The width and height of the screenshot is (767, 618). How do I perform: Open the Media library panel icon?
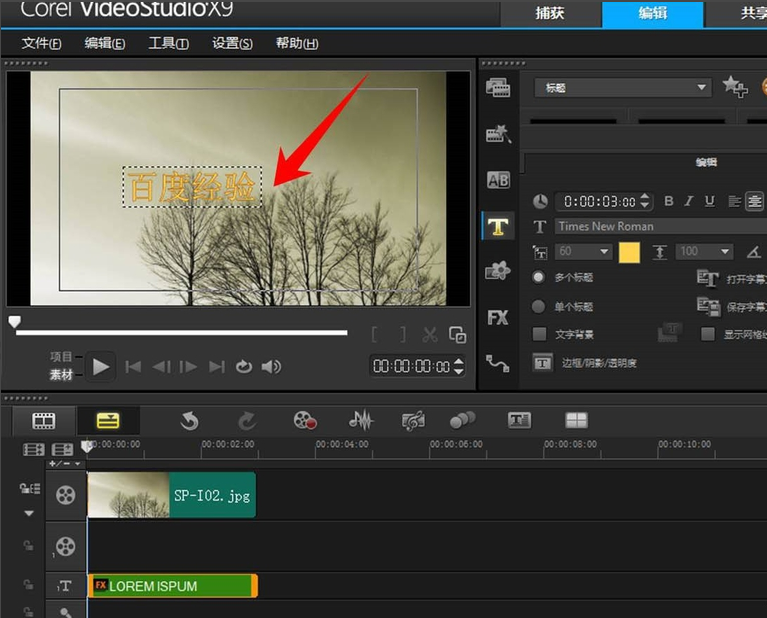[498, 88]
